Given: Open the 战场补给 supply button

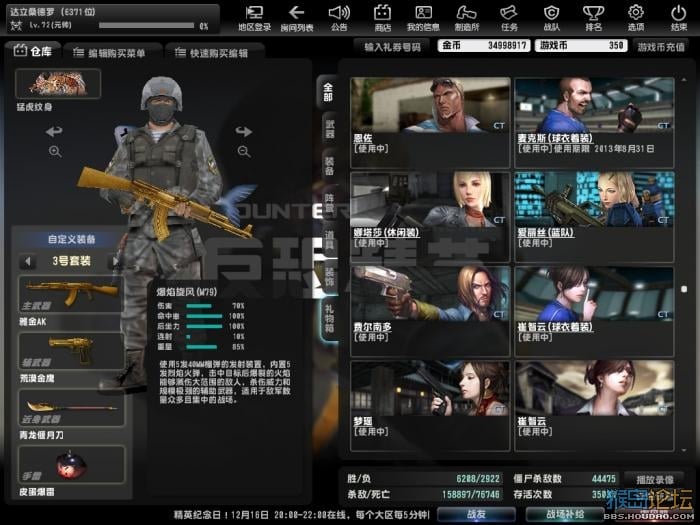Looking at the screenshot, I should [x=565, y=514].
